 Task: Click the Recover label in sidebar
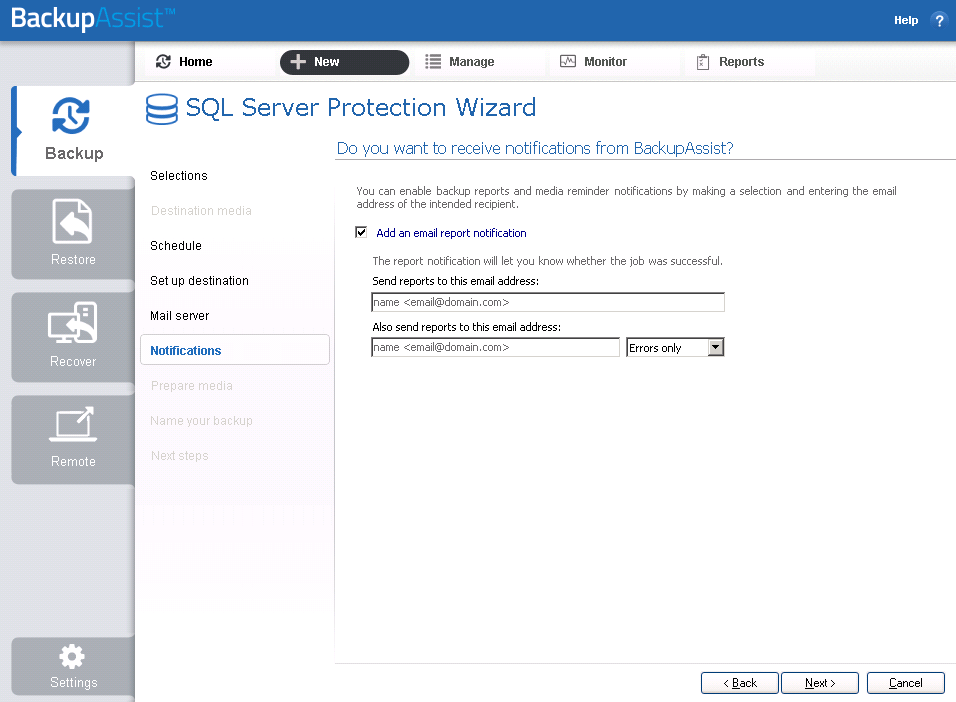tap(73, 362)
